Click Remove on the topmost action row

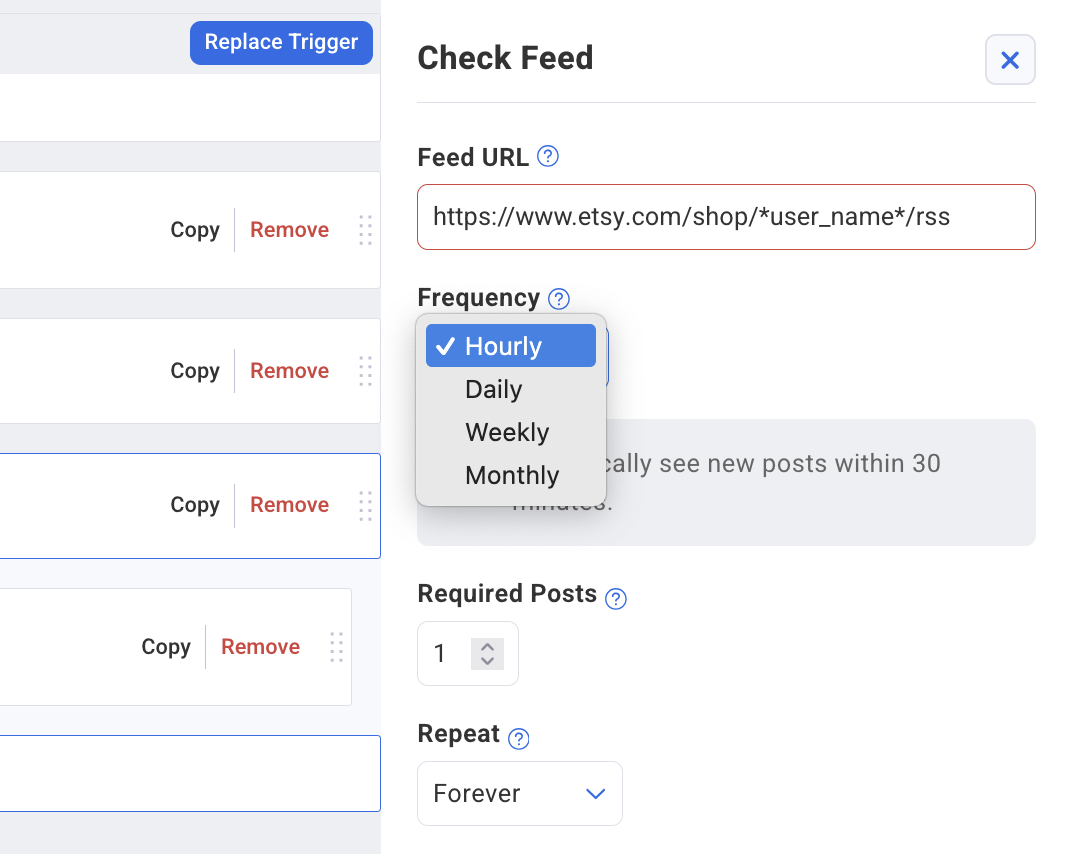(289, 230)
